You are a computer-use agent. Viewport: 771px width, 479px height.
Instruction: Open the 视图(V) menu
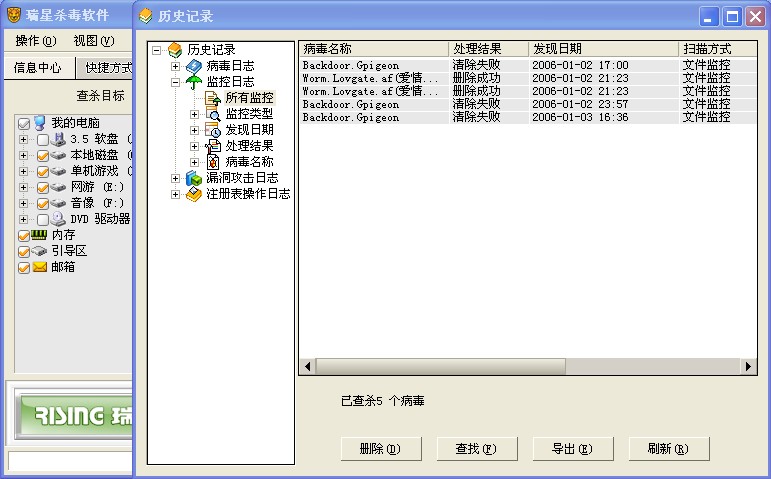(94, 41)
